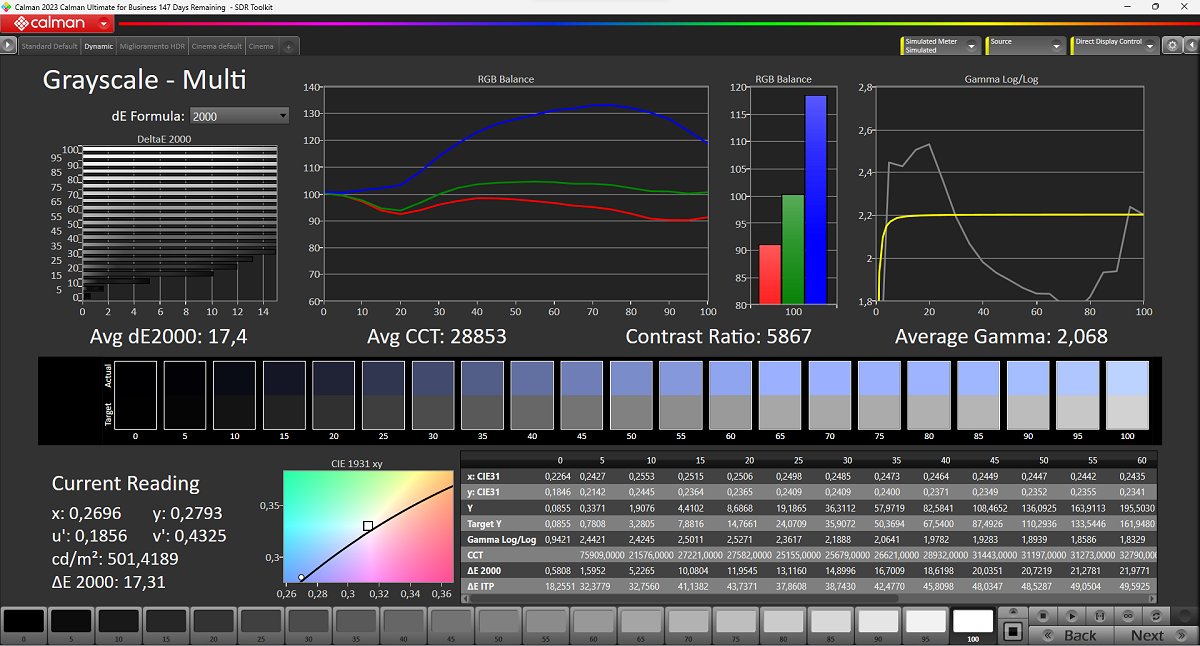The image size is (1200, 646).
Task: Expand the Source dropdown
Action: (x=1056, y=45)
